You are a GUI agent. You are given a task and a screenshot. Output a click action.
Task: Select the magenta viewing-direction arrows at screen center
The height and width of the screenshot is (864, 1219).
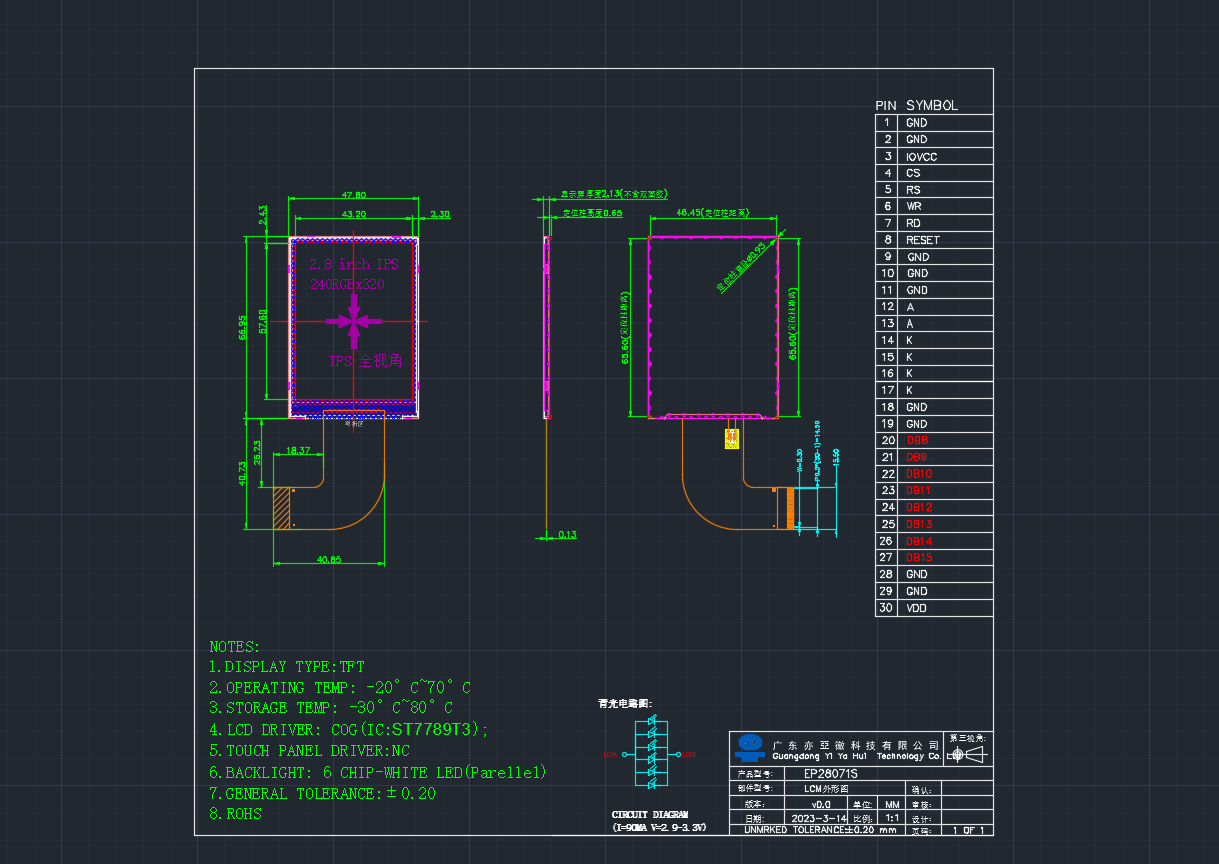tap(355, 321)
